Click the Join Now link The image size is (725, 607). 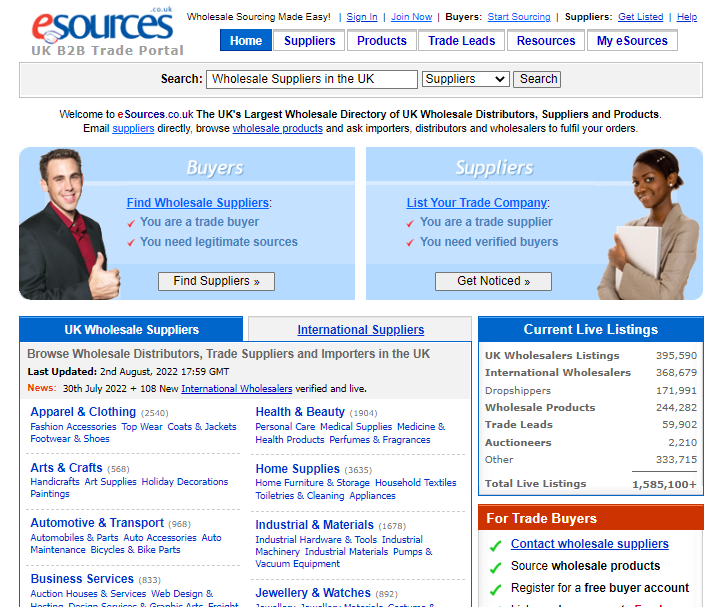pyautogui.click(x=412, y=17)
